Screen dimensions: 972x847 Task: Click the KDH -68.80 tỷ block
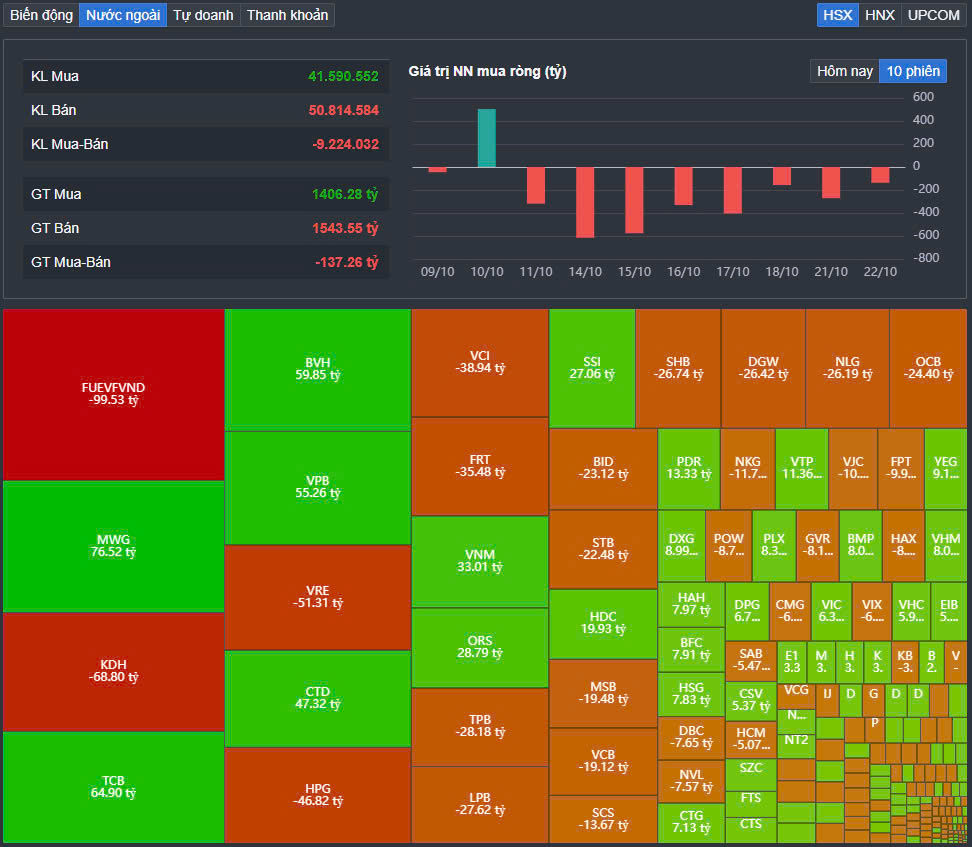(113, 672)
